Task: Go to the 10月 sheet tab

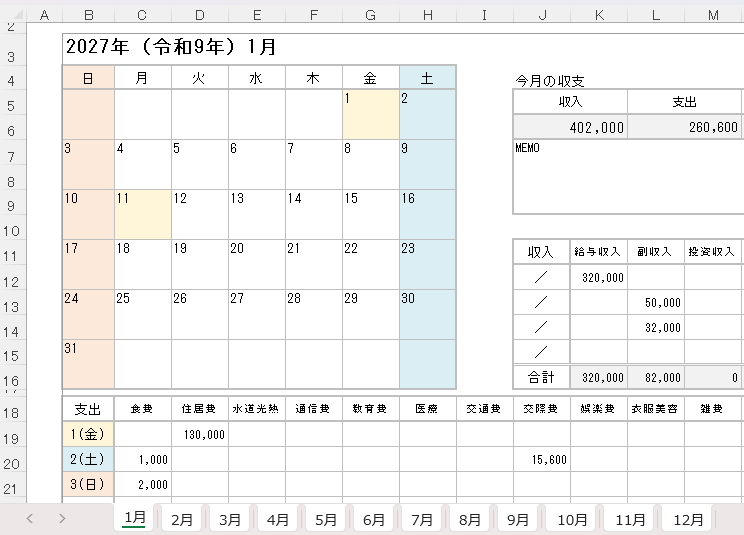Action: point(572,519)
